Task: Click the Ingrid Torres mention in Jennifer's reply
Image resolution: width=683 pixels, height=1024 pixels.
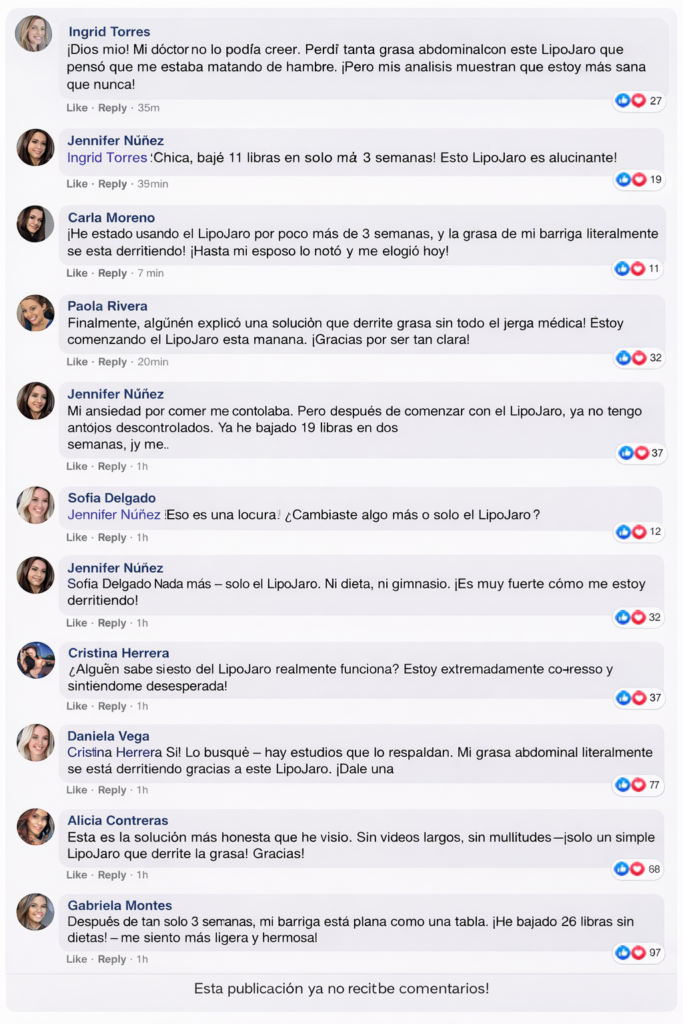Action: pyautogui.click(x=107, y=158)
